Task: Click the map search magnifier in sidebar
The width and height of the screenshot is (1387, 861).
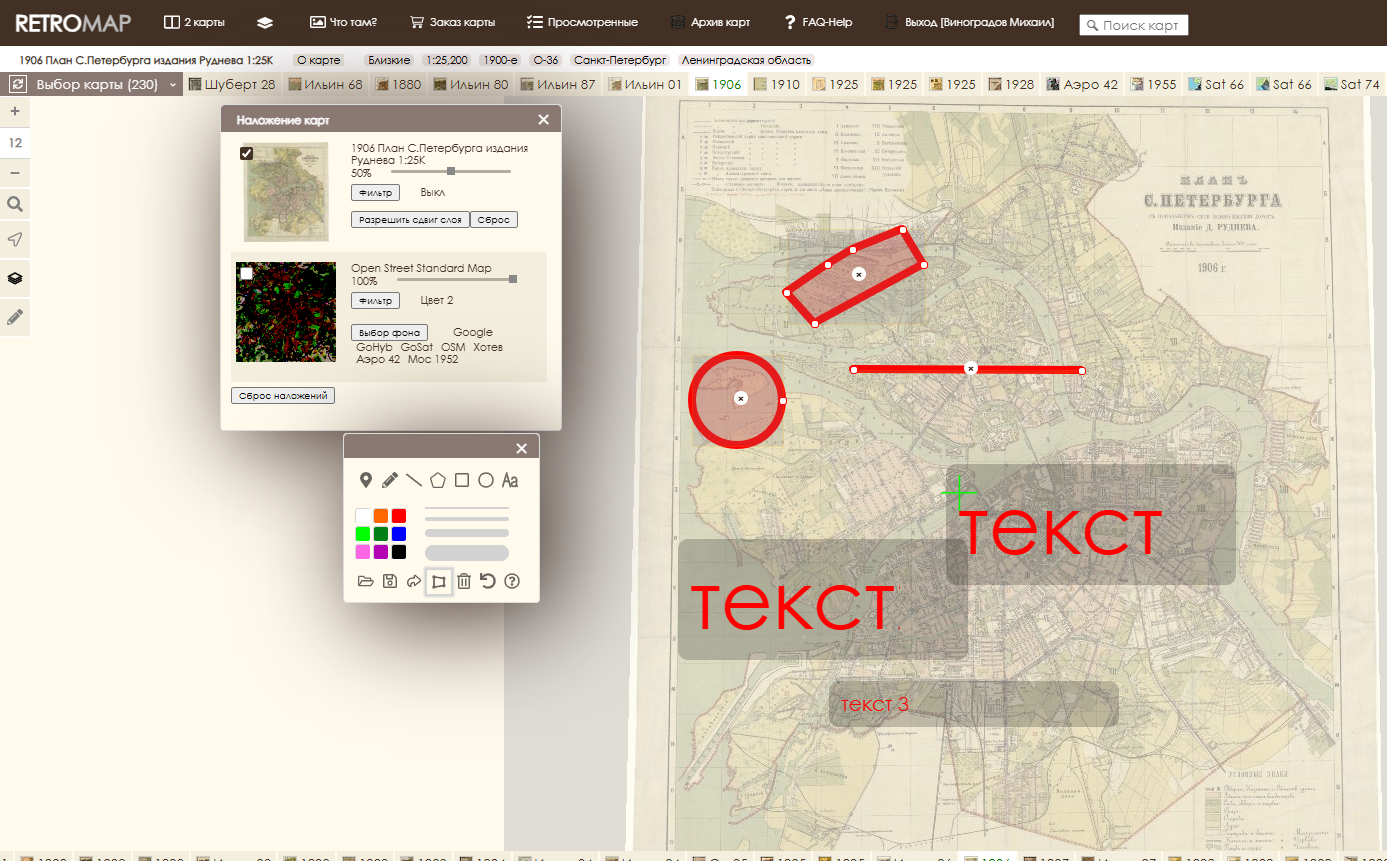Action: click(15, 205)
